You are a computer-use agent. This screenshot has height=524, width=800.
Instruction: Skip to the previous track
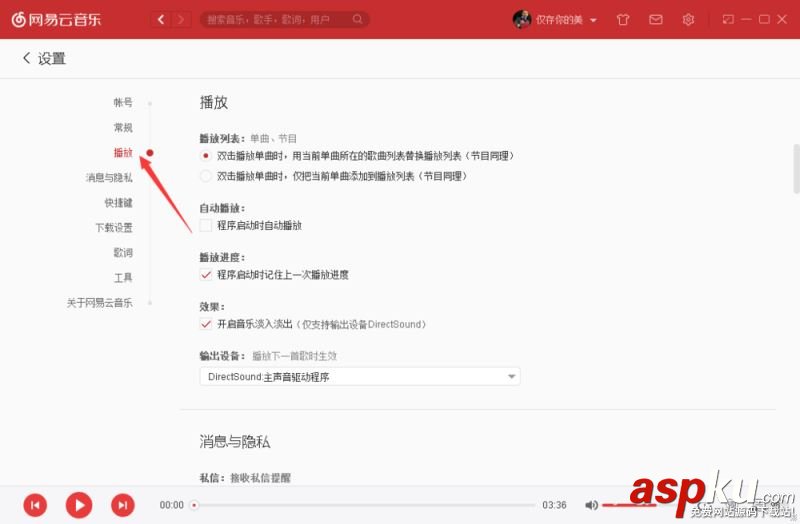(x=35, y=505)
